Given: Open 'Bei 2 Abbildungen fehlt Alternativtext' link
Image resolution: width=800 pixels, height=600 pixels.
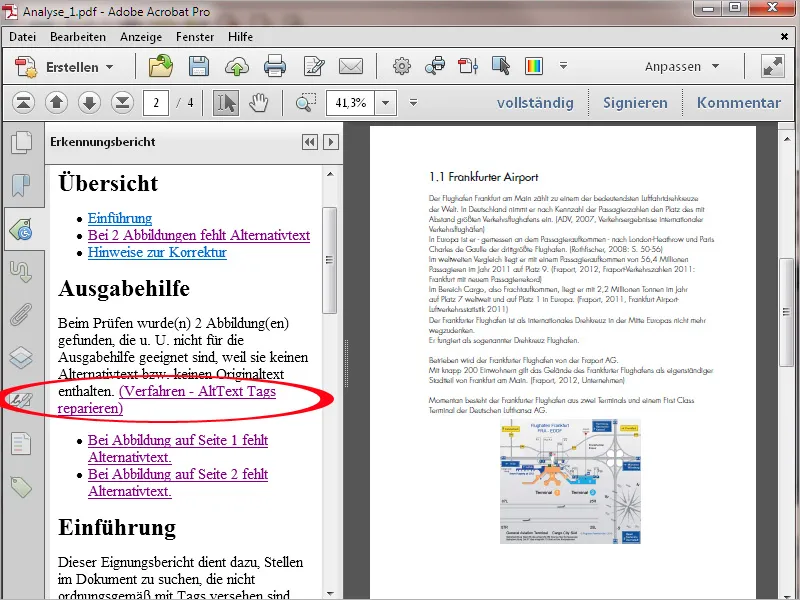Looking at the screenshot, I should tap(199, 235).
